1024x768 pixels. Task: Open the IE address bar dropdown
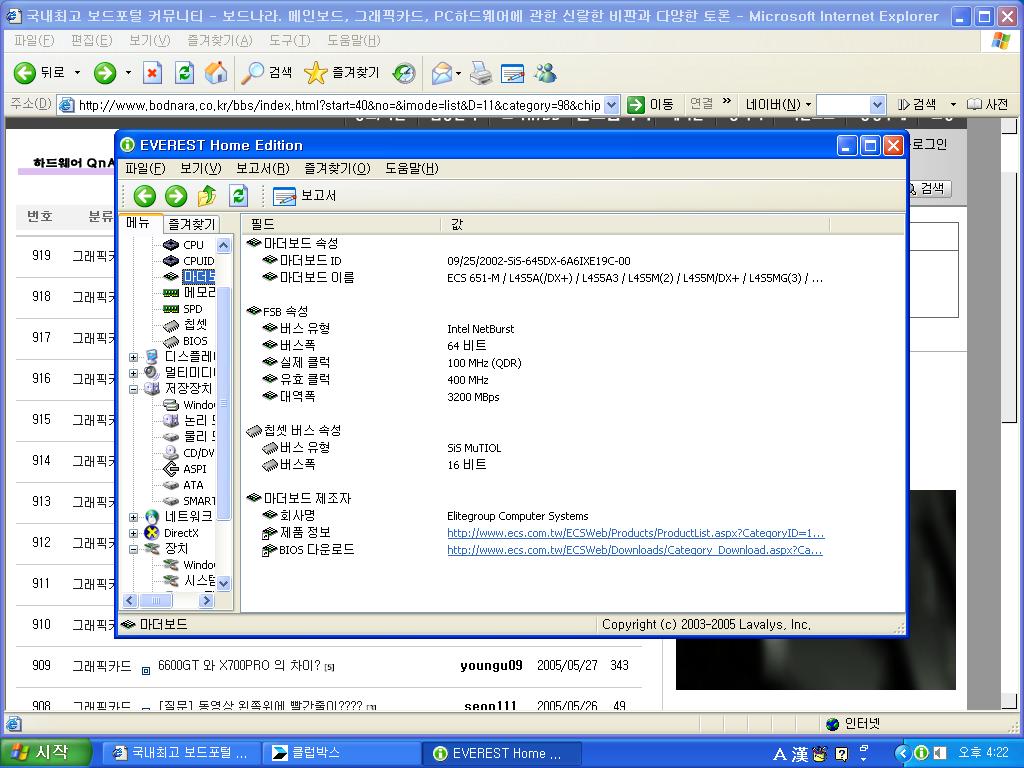tap(611, 104)
